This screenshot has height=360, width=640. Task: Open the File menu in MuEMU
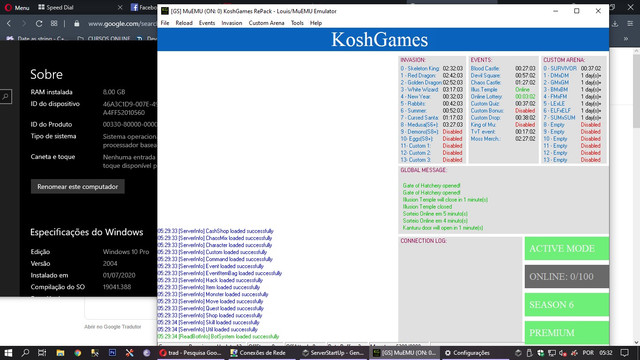coord(165,23)
